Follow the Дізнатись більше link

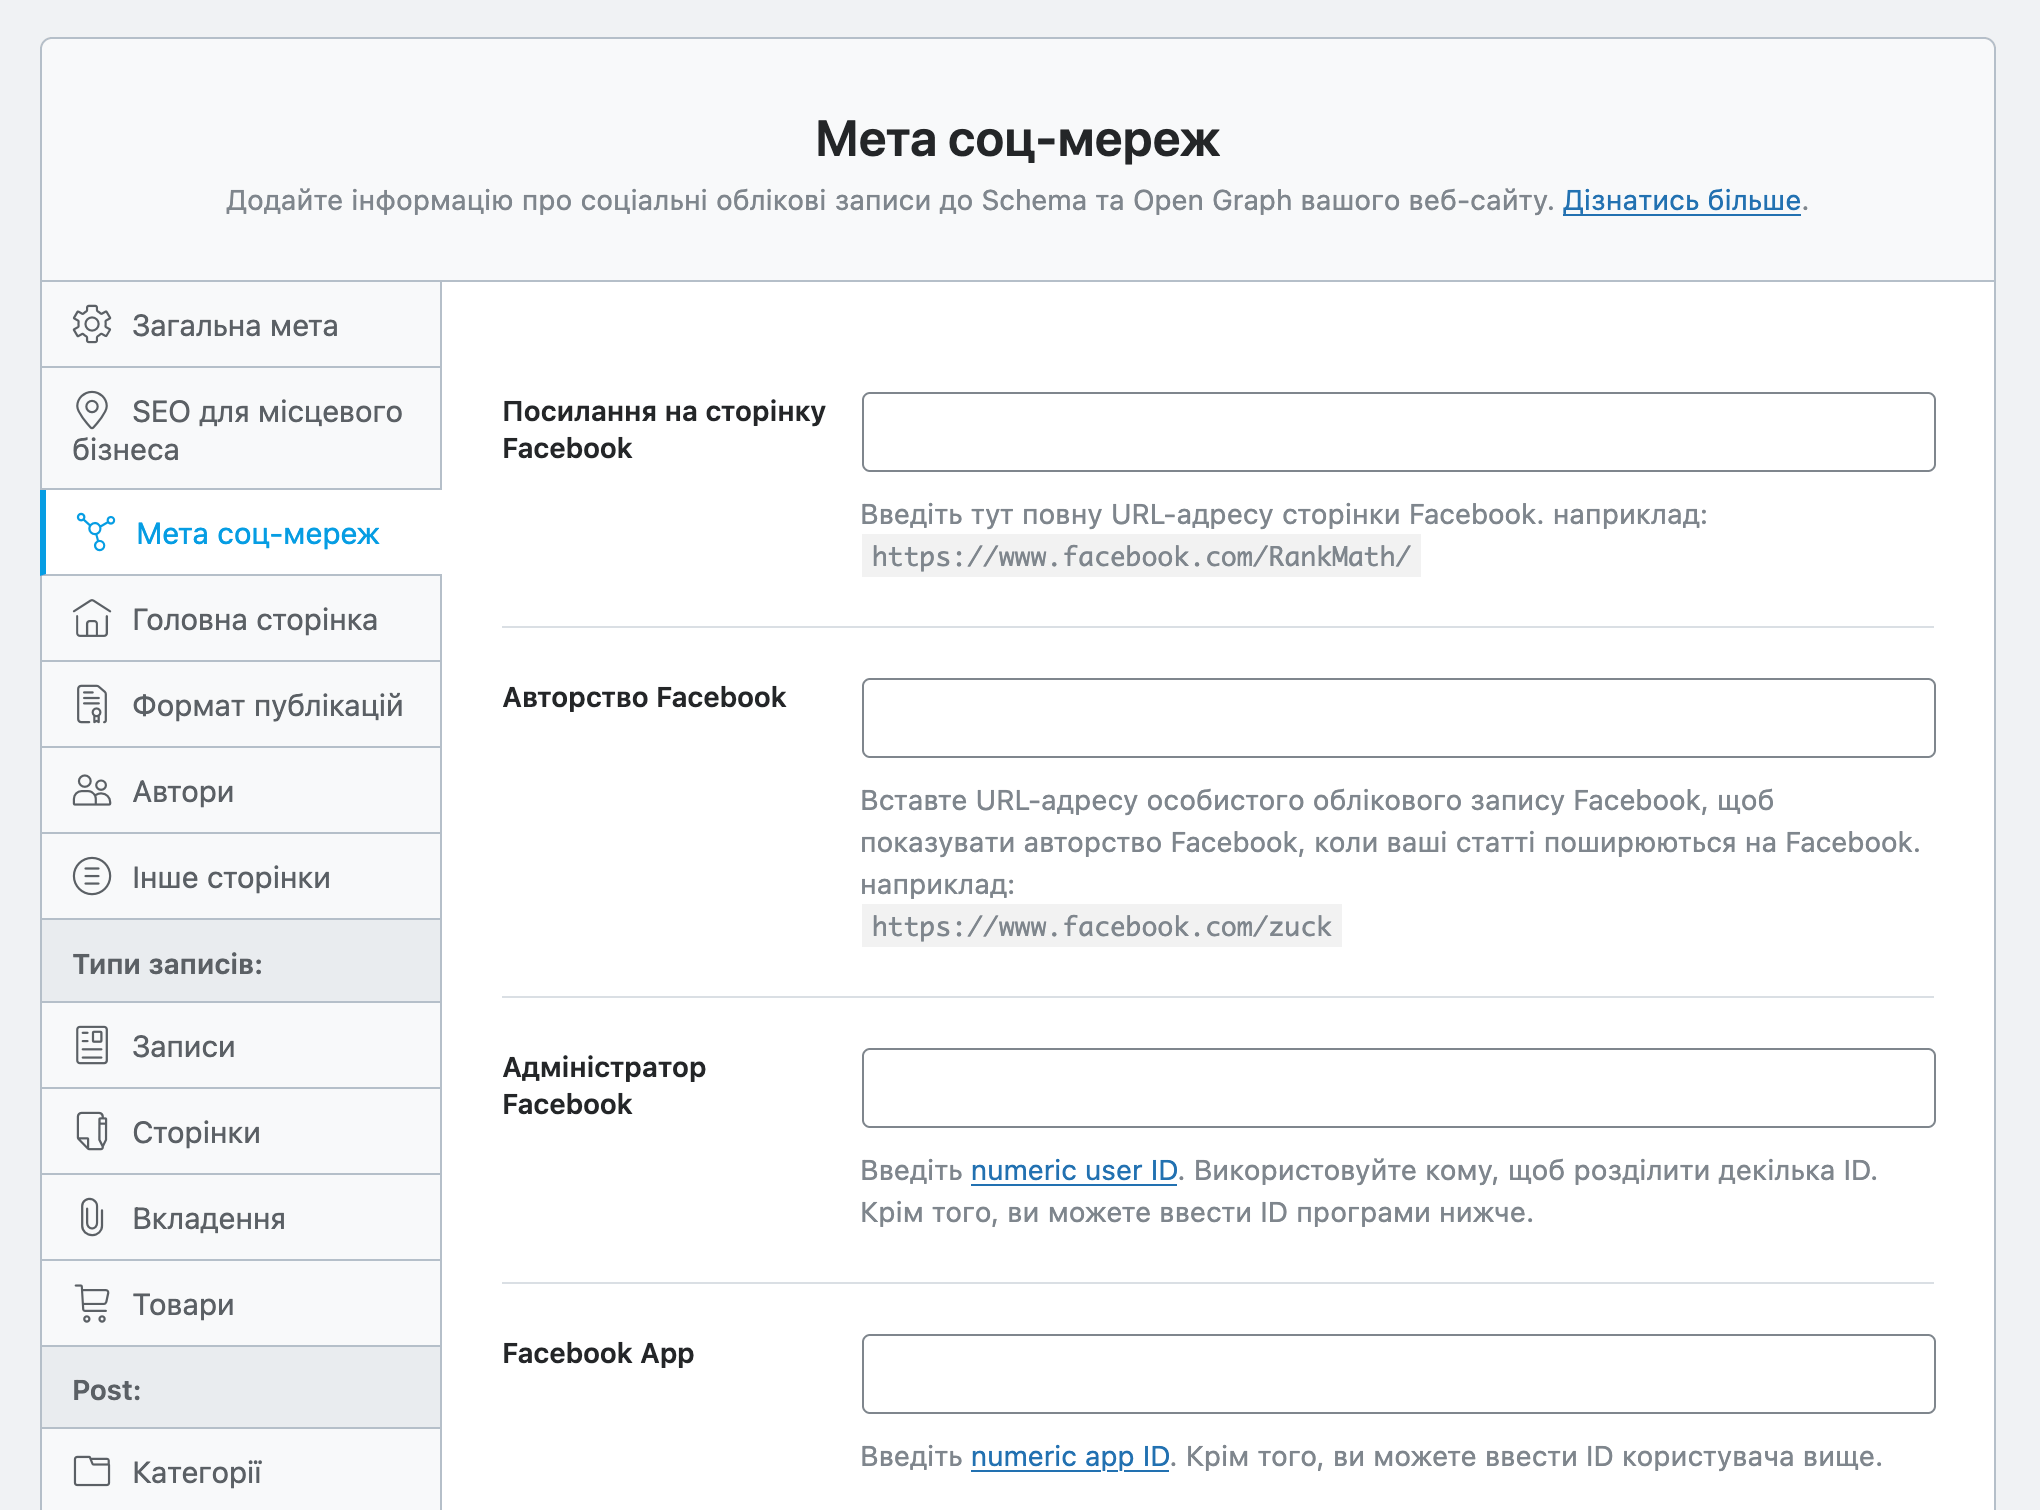click(x=1681, y=201)
